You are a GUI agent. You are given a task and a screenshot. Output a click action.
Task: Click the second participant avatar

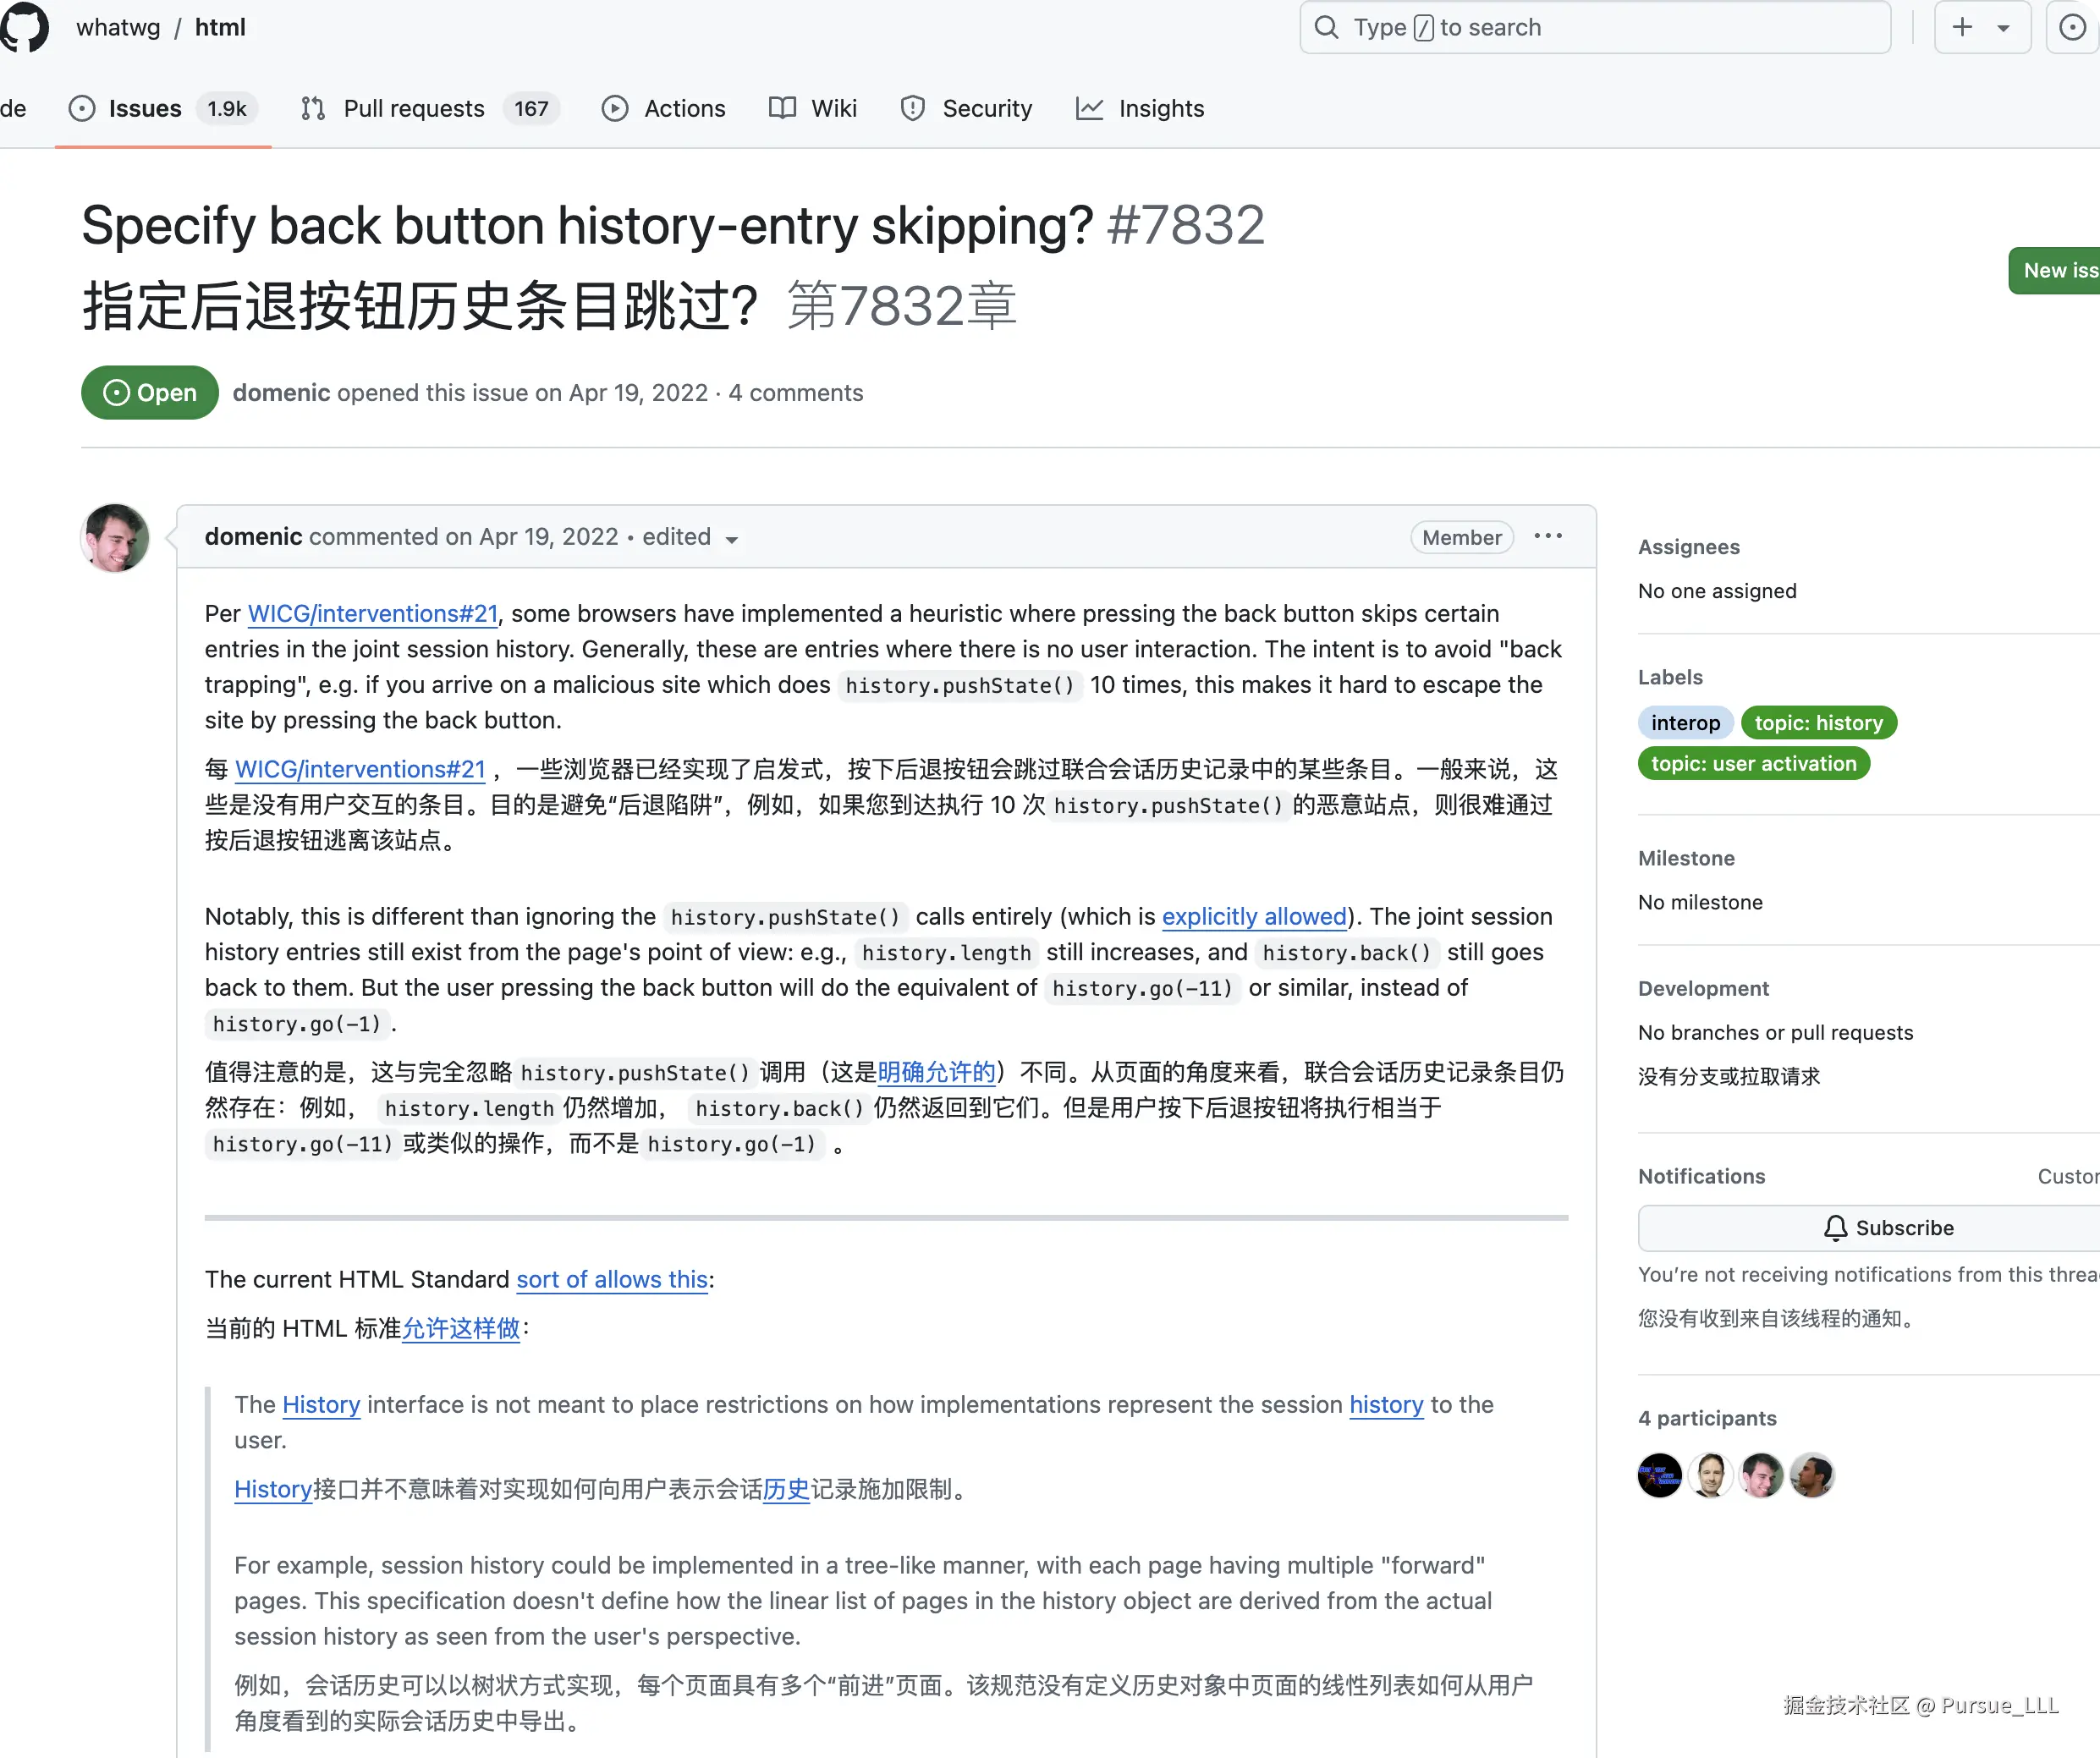[x=1710, y=1475]
